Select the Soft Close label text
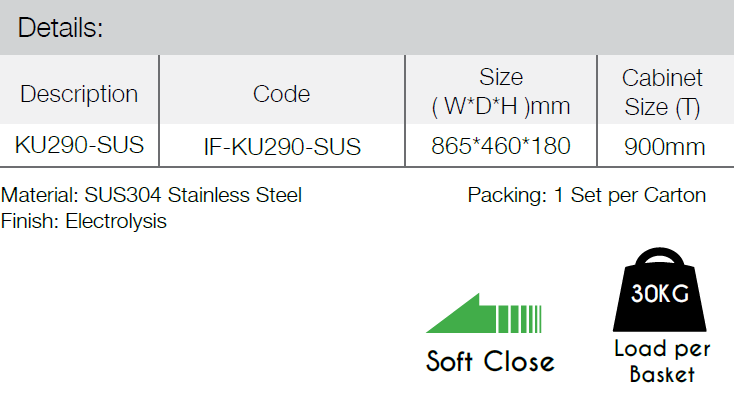The image size is (734, 403). pyautogui.click(x=490, y=361)
